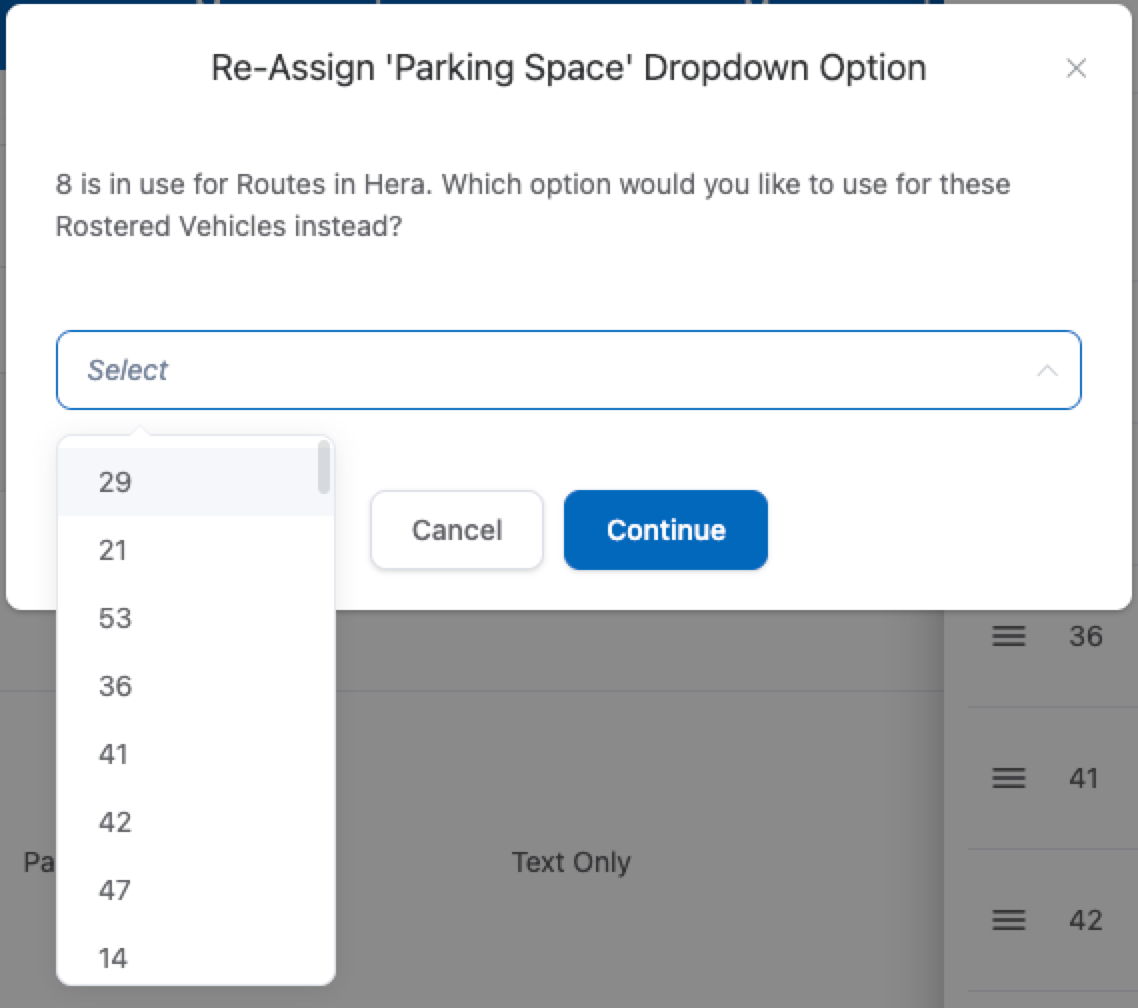Choose option 29 from dropdown list
This screenshot has height=1008, width=1138.
click(116, 482)
